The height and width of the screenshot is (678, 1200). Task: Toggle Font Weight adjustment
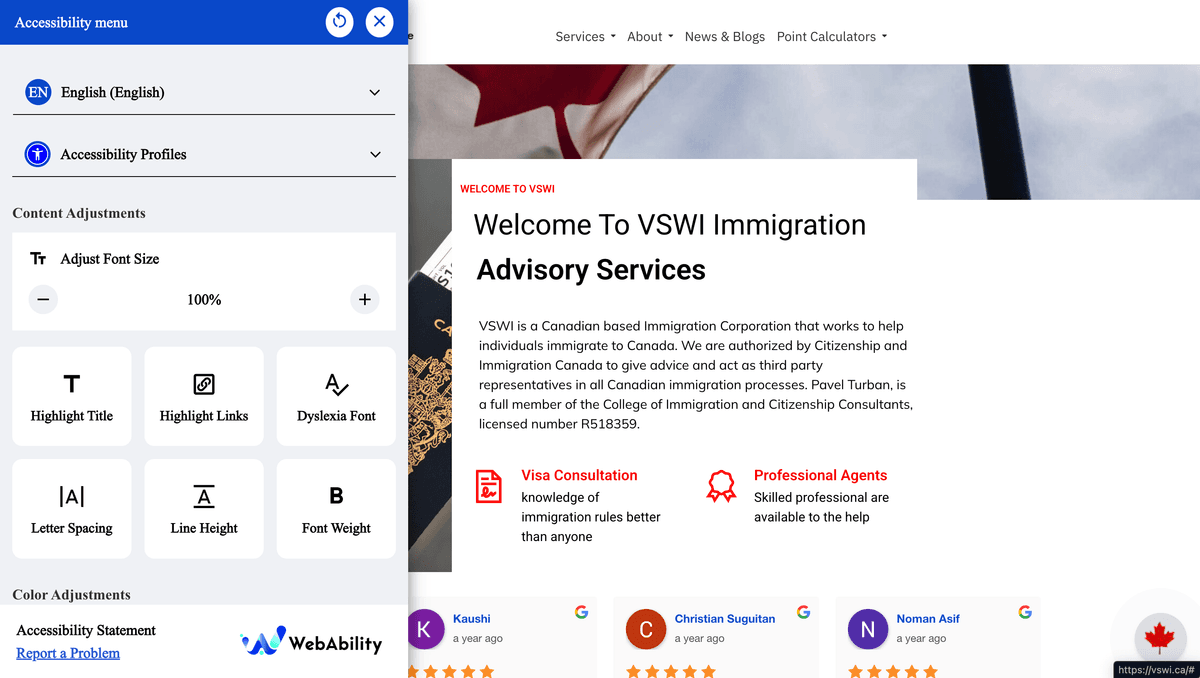[x=336, y=508]
